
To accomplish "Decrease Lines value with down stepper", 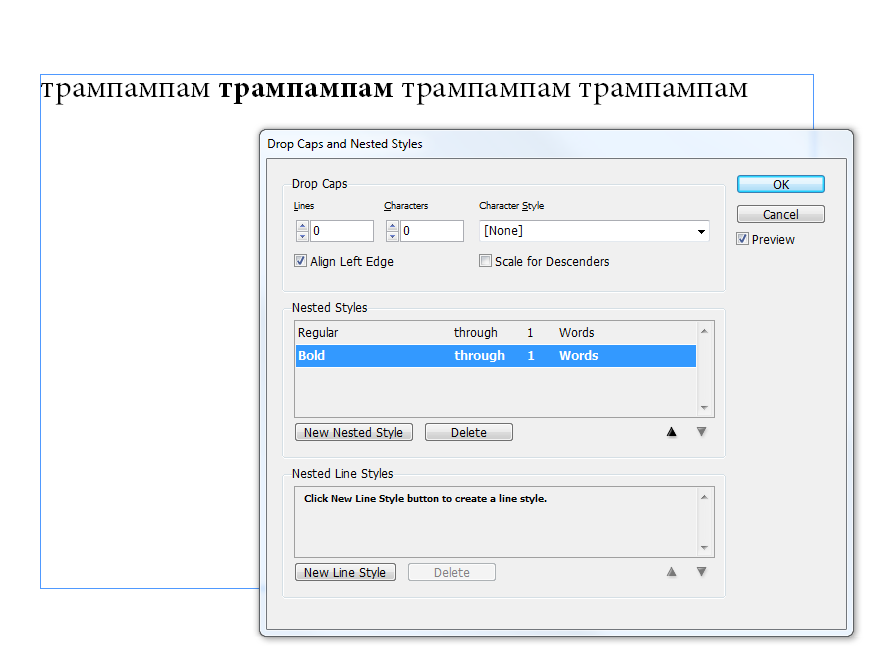I will tap(302, 237).
